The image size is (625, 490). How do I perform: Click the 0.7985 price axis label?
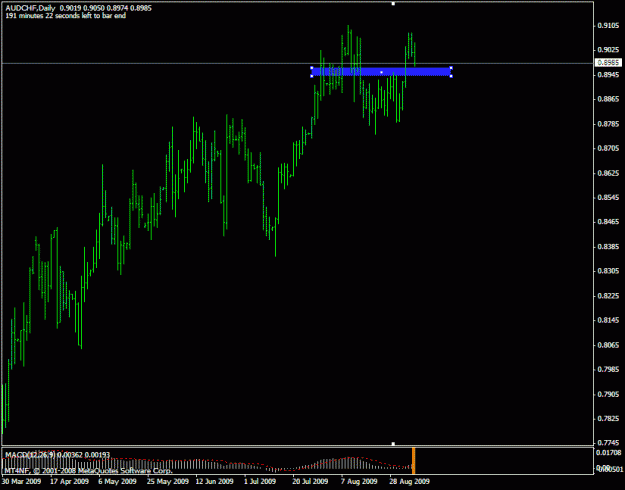(x=608, y=369)
